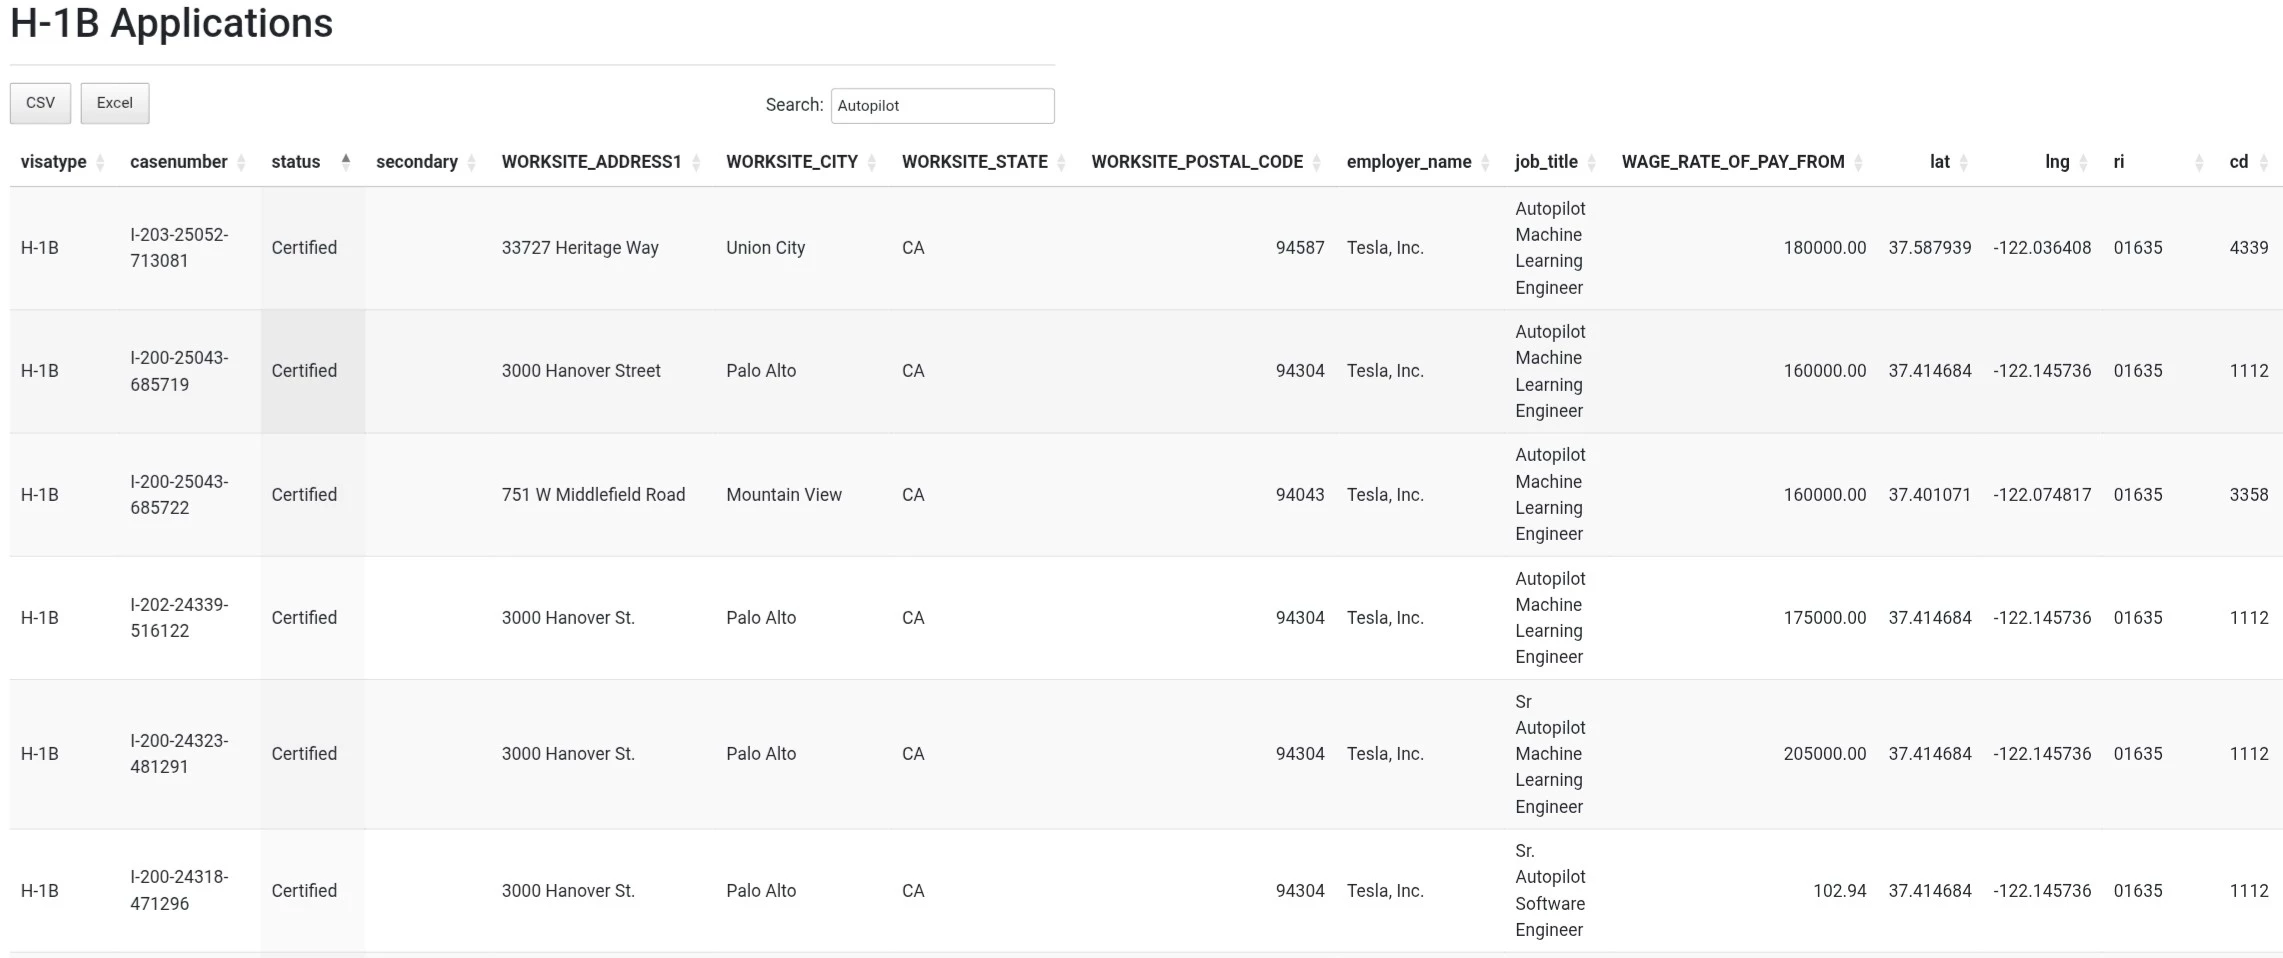2283x958 pixels.
Task: Click address 33727 Heritage Way
Action: (x=580, y=248)
